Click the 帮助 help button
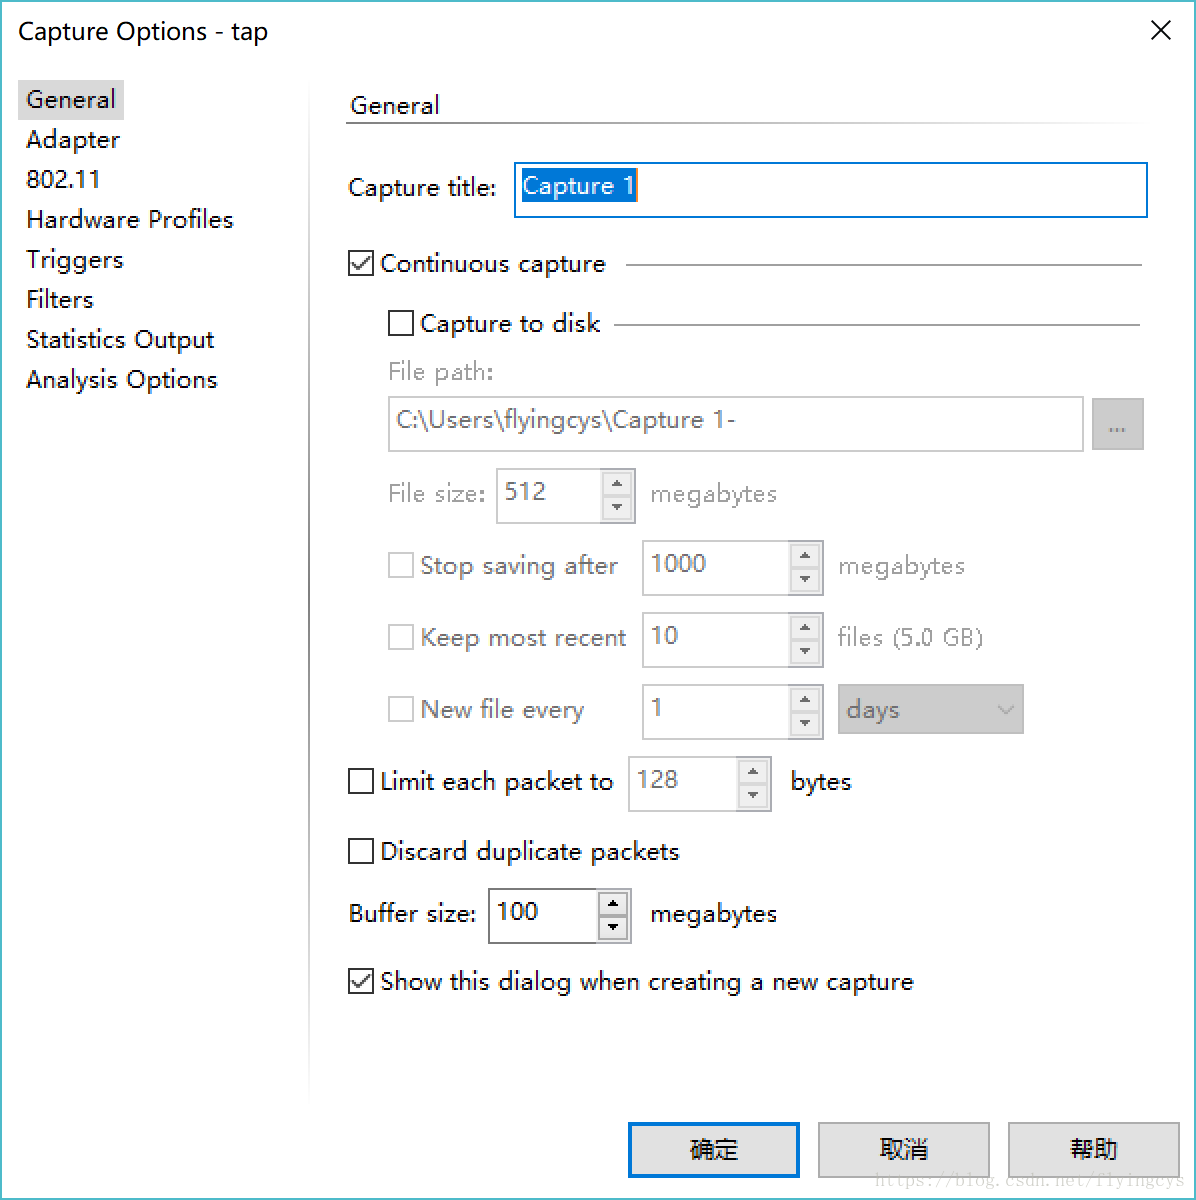 pos(1094,1150)
